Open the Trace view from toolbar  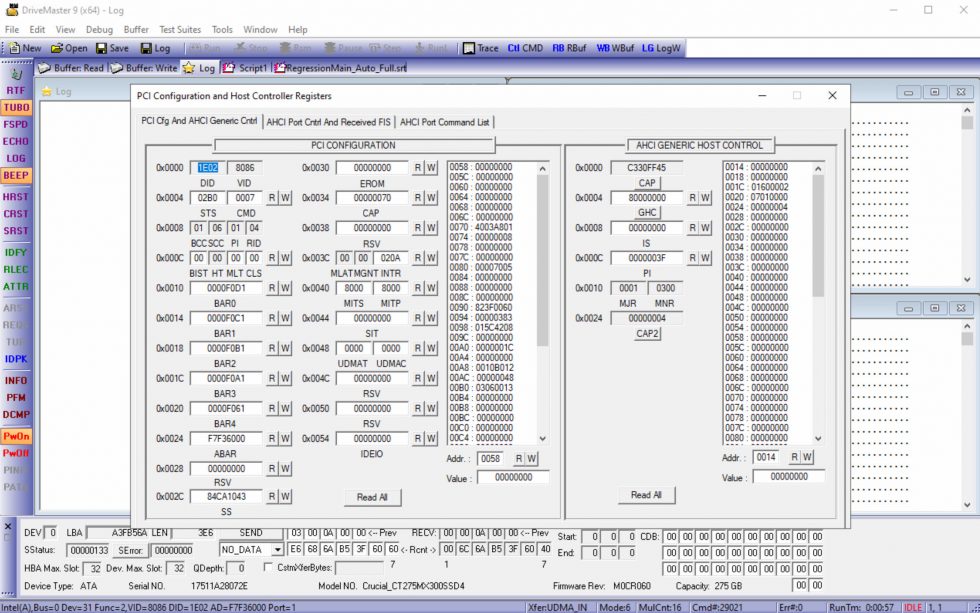(480, 48)
